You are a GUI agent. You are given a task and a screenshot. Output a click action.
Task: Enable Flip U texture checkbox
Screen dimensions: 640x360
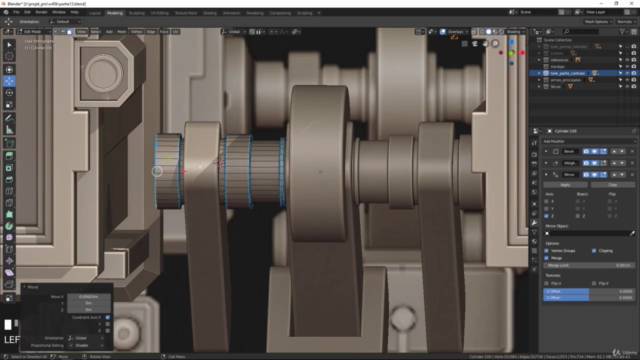coord(547,283)
